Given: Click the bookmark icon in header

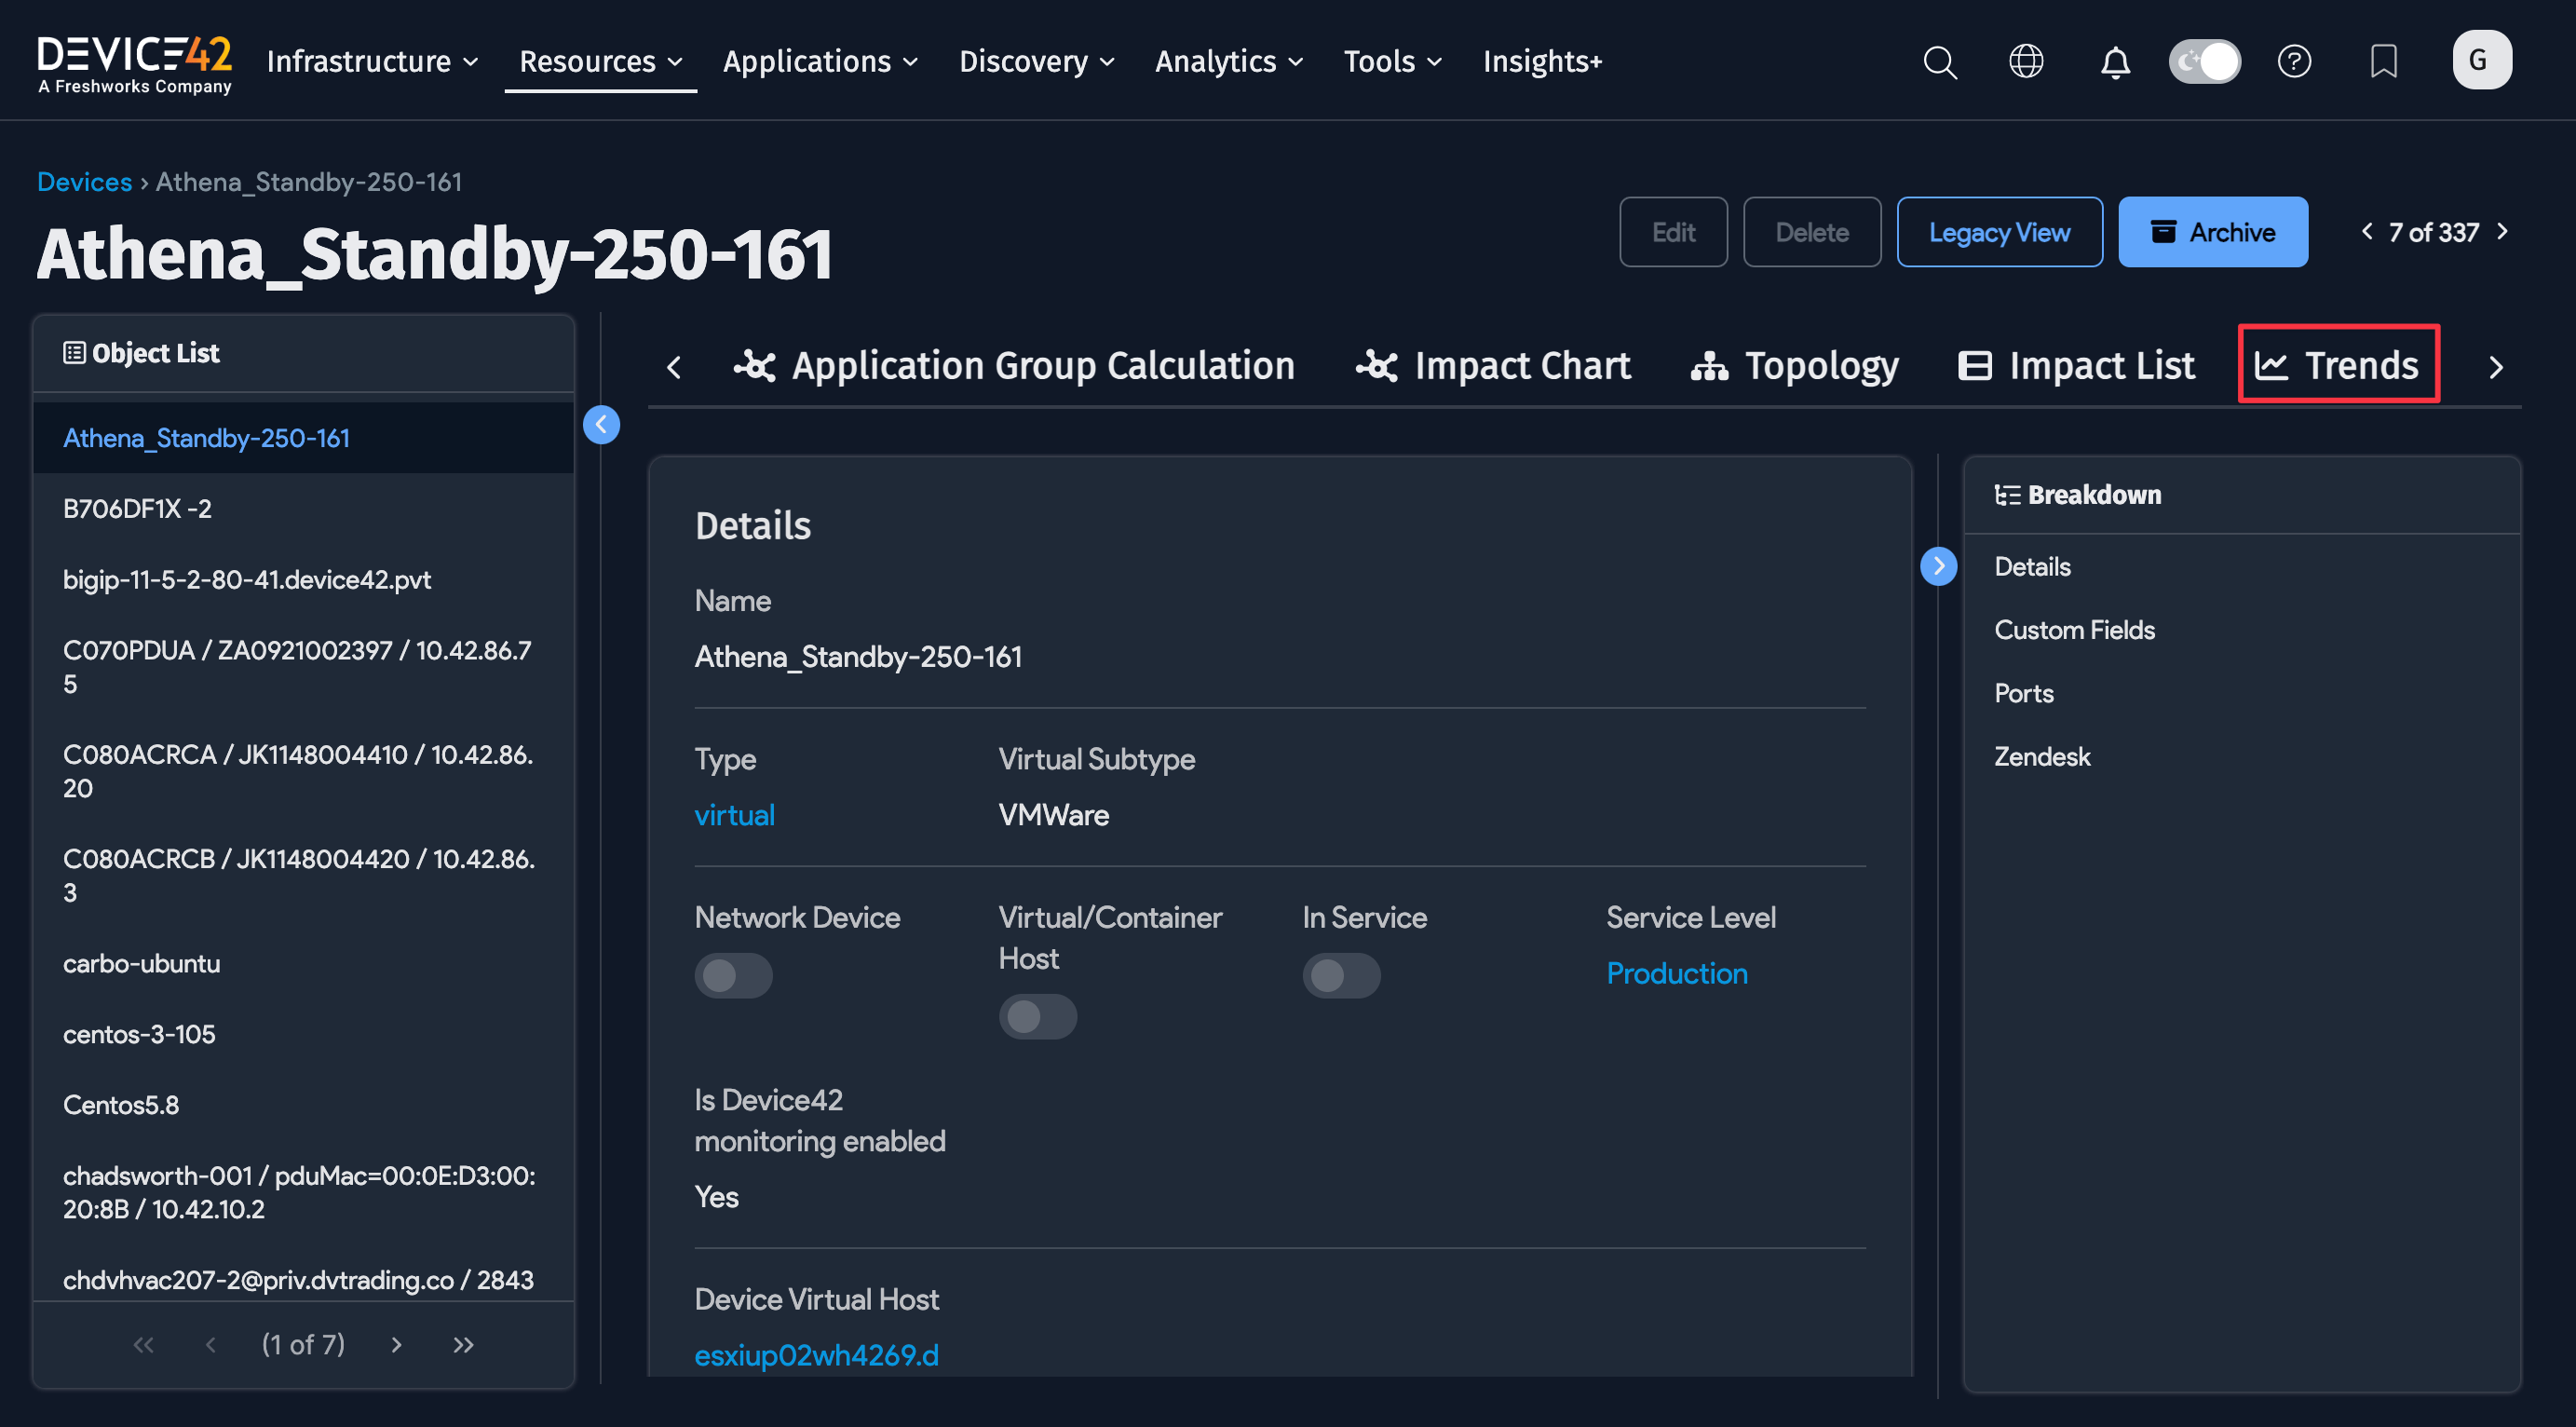Looking at the screenshot, I should click(2383, 62).
